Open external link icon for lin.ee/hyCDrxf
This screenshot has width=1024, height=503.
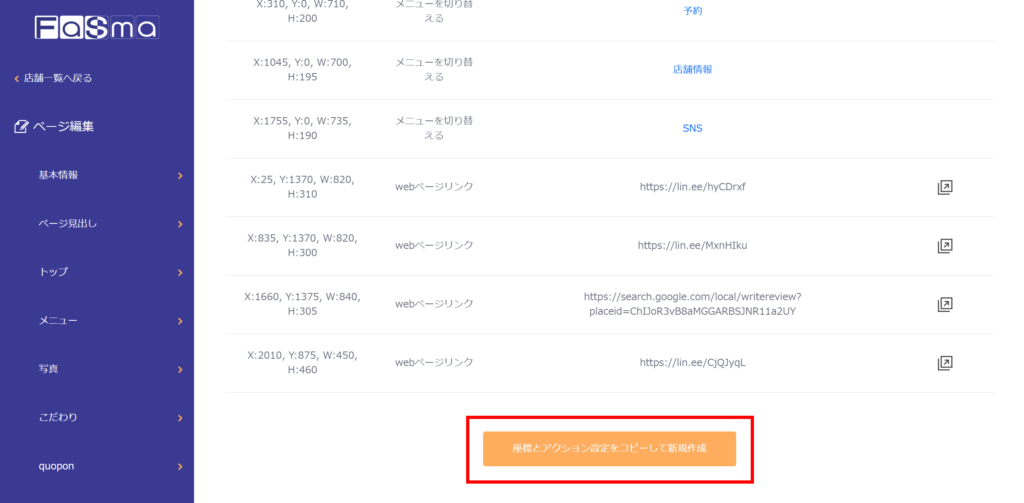(x=944, y=187)
